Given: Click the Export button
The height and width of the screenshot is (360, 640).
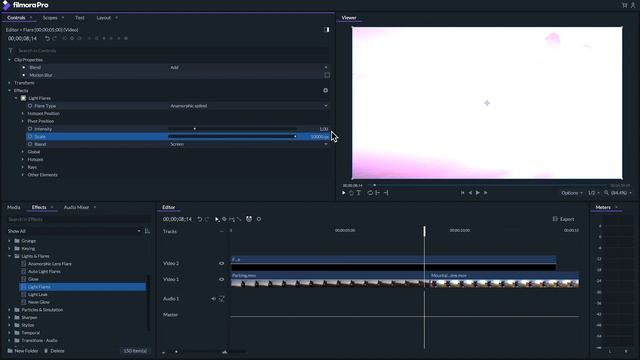Looking at the screenshot, I should (x=563, y=219).
